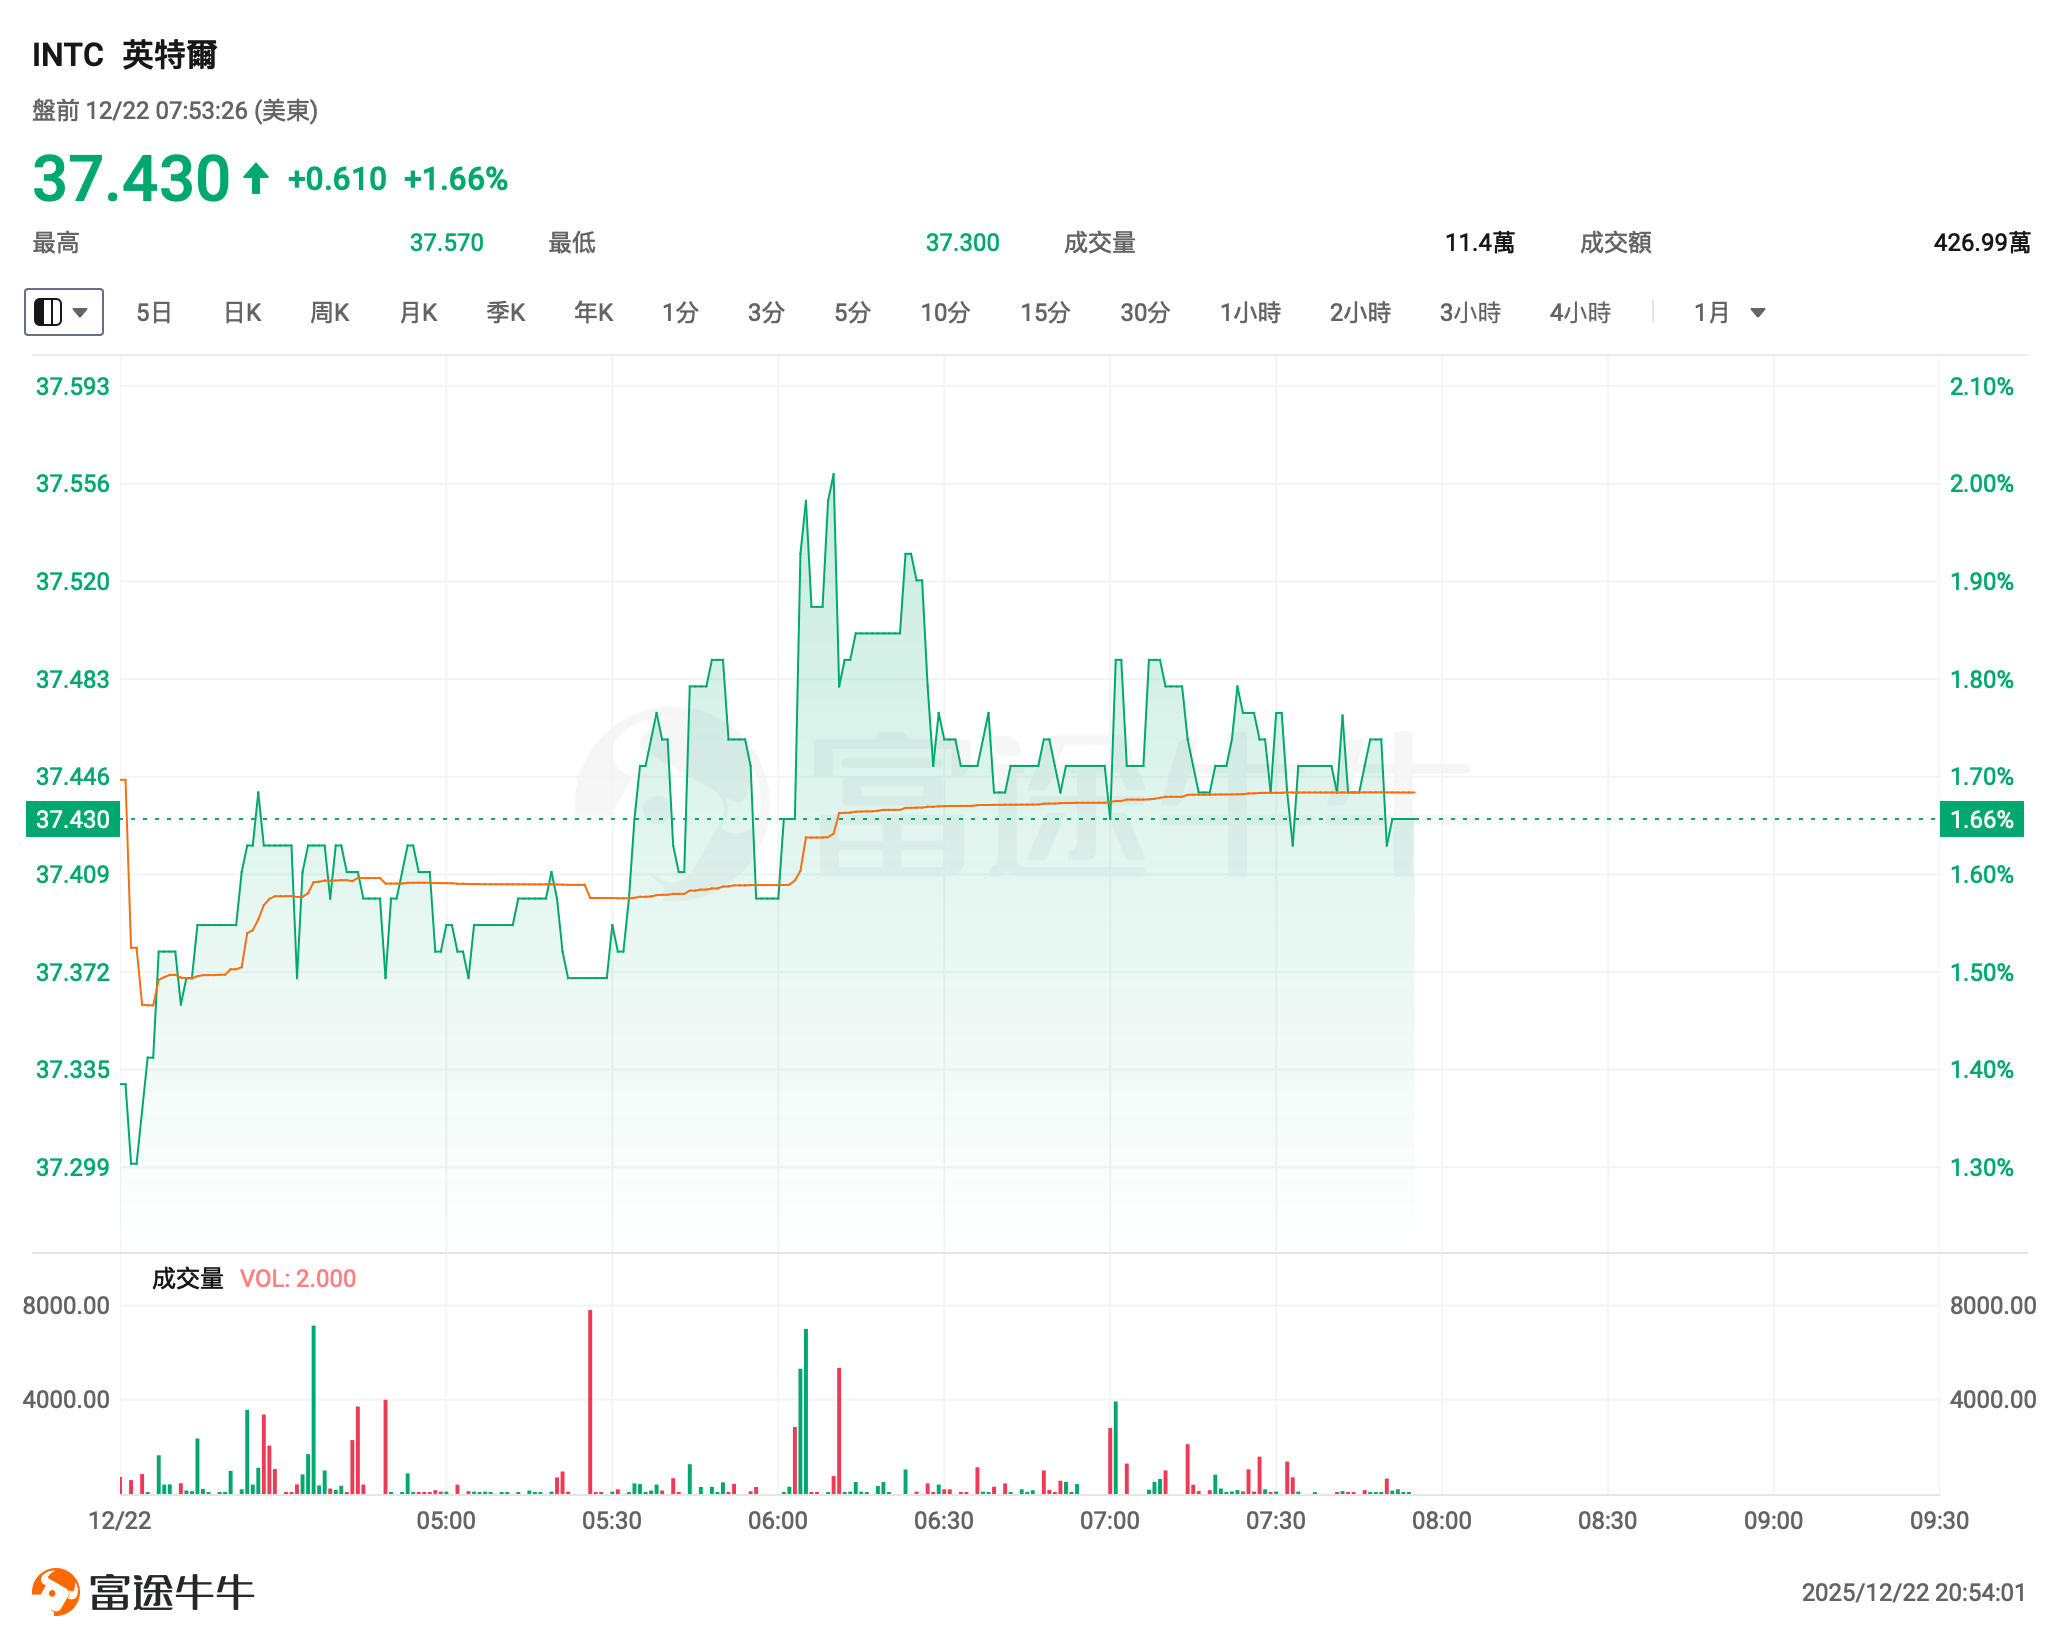This screenshot has width=2060, height=1646.
Task: Click the INTC 英特爾 stock title
Action: pyautogui.click(x=125, y=55)
